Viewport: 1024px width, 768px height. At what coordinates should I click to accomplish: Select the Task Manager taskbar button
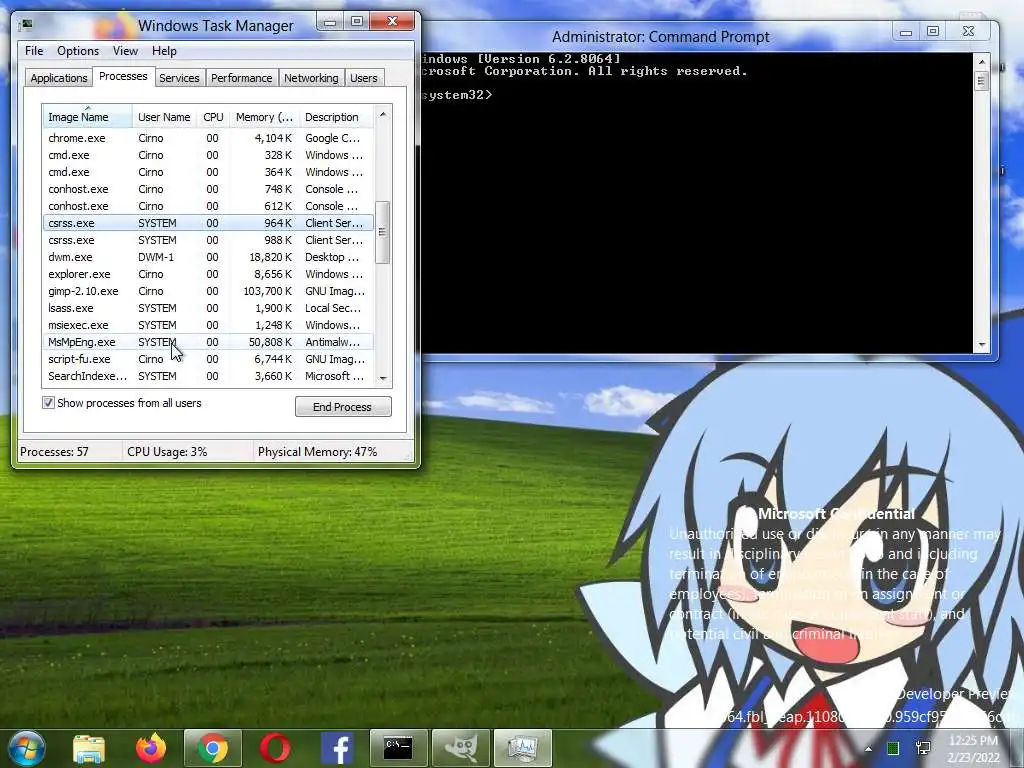[x=522, y=748]
